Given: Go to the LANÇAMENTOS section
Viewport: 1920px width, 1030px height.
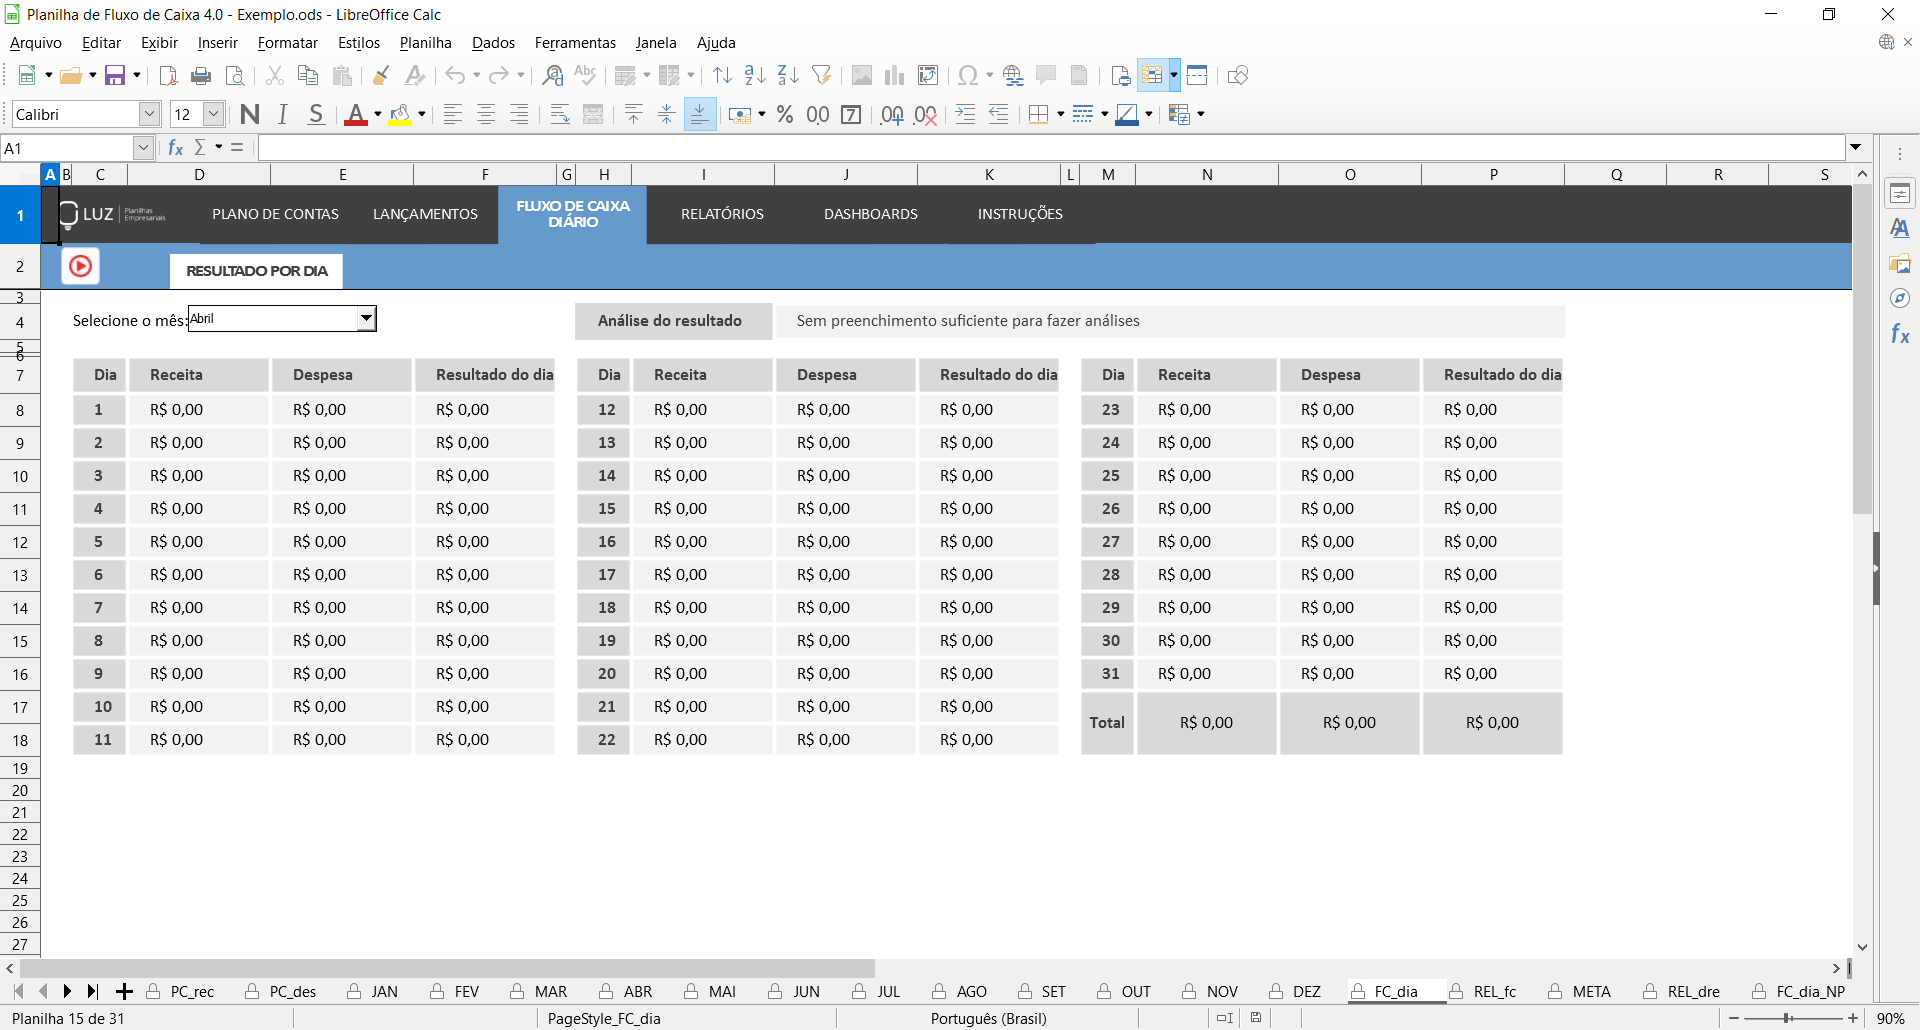Looking at the screenshot, I should click(x=425, y=214).
